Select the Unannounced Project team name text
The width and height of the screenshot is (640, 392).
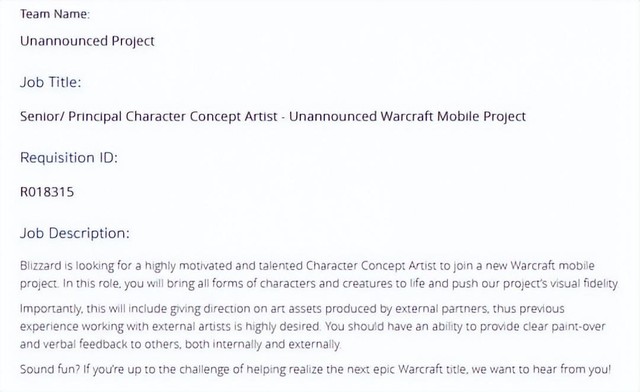(87, 41)
